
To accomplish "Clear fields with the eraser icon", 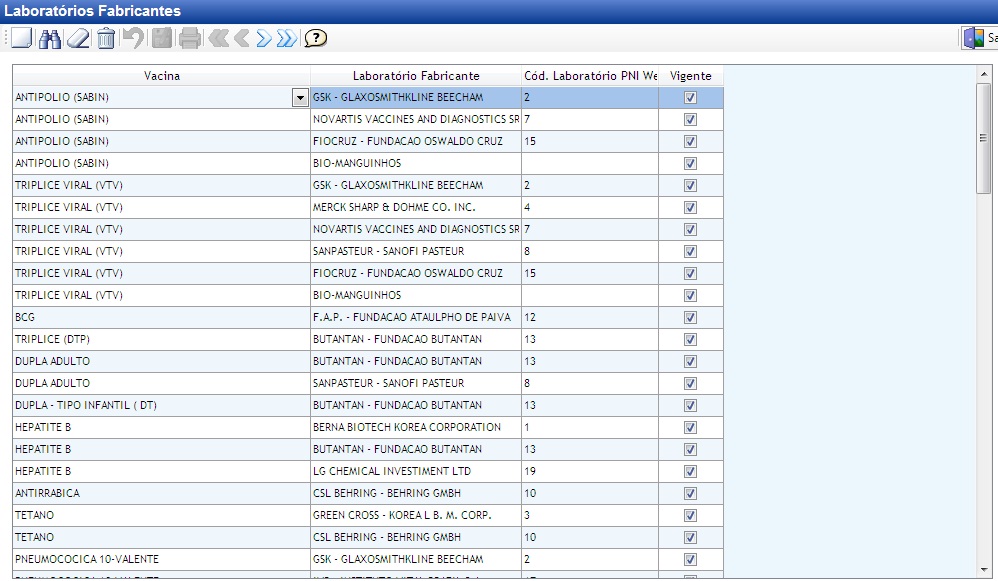I will [x=78, y=39].
